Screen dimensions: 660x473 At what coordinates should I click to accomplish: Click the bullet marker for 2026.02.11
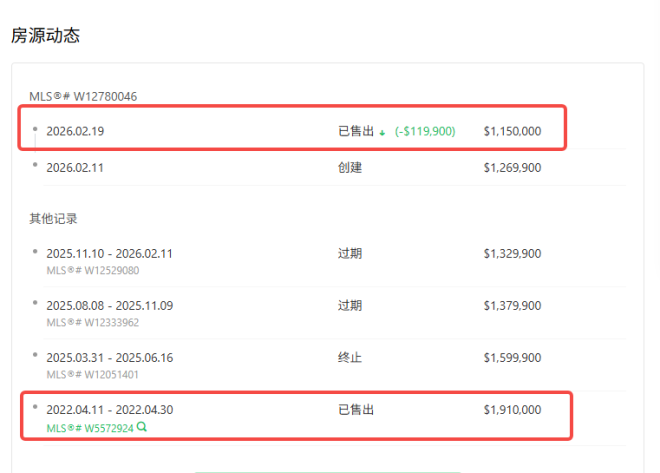pyautogui.click(x=35, y=166)
